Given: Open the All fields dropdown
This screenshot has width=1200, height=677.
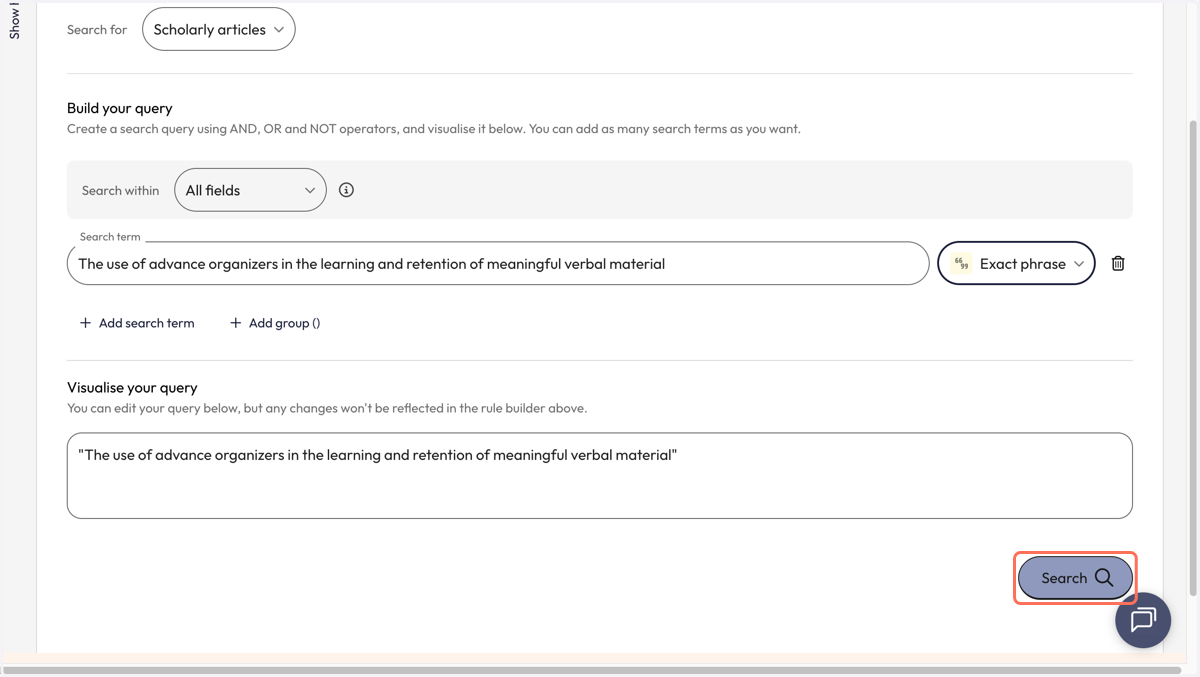Looking at the screenshot, I should 250,190.
